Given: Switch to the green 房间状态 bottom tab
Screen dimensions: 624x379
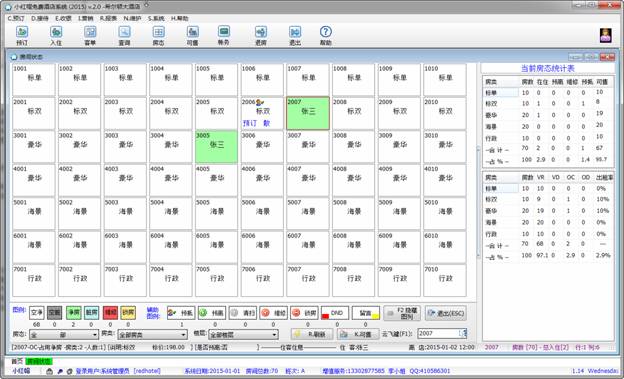Looking at the screenshot, I should [x=39, y=361].
